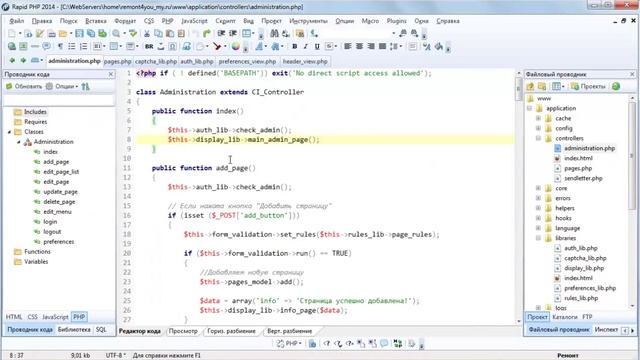
Task: Click the special character Omega icon
Action: coord(173,47)
